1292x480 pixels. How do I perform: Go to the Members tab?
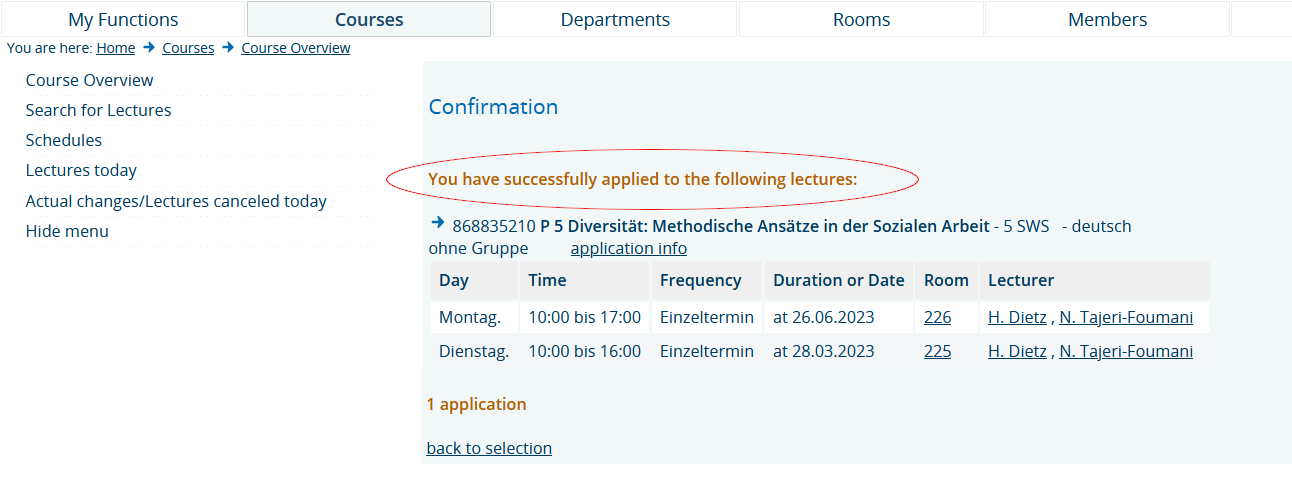tap(1107, 19)
